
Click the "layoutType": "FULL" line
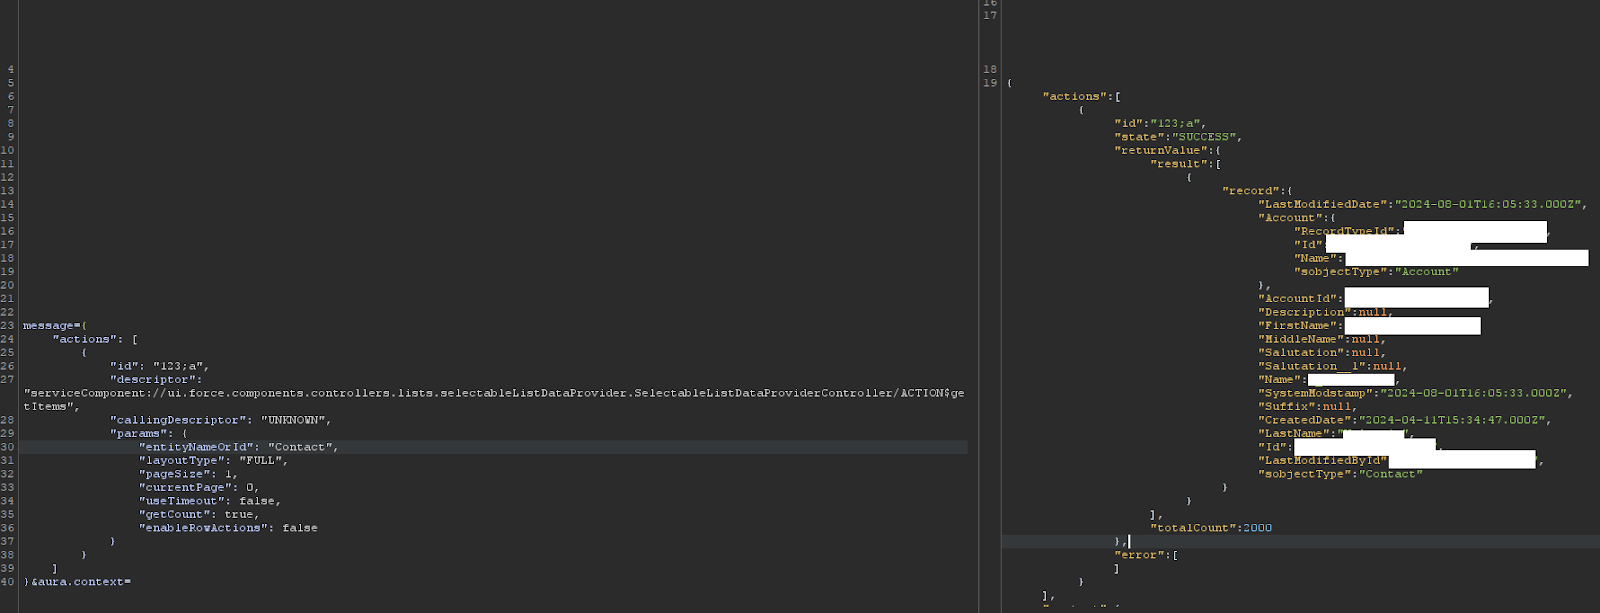[213, 460]
